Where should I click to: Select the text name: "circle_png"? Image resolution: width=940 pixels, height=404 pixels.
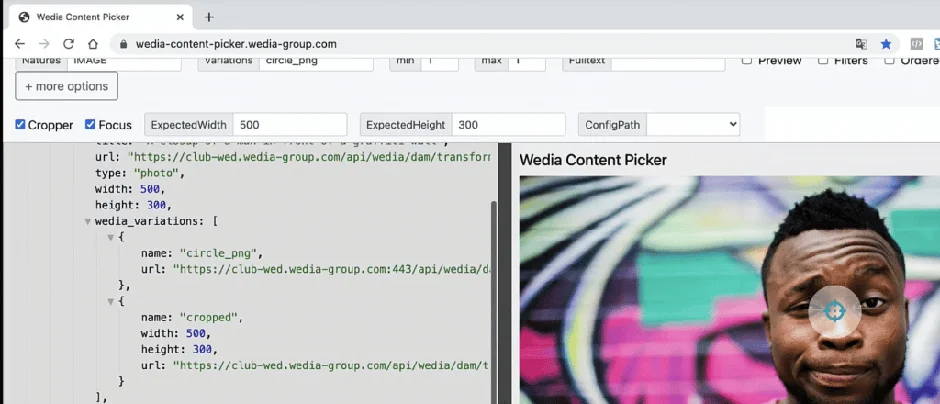202,253
